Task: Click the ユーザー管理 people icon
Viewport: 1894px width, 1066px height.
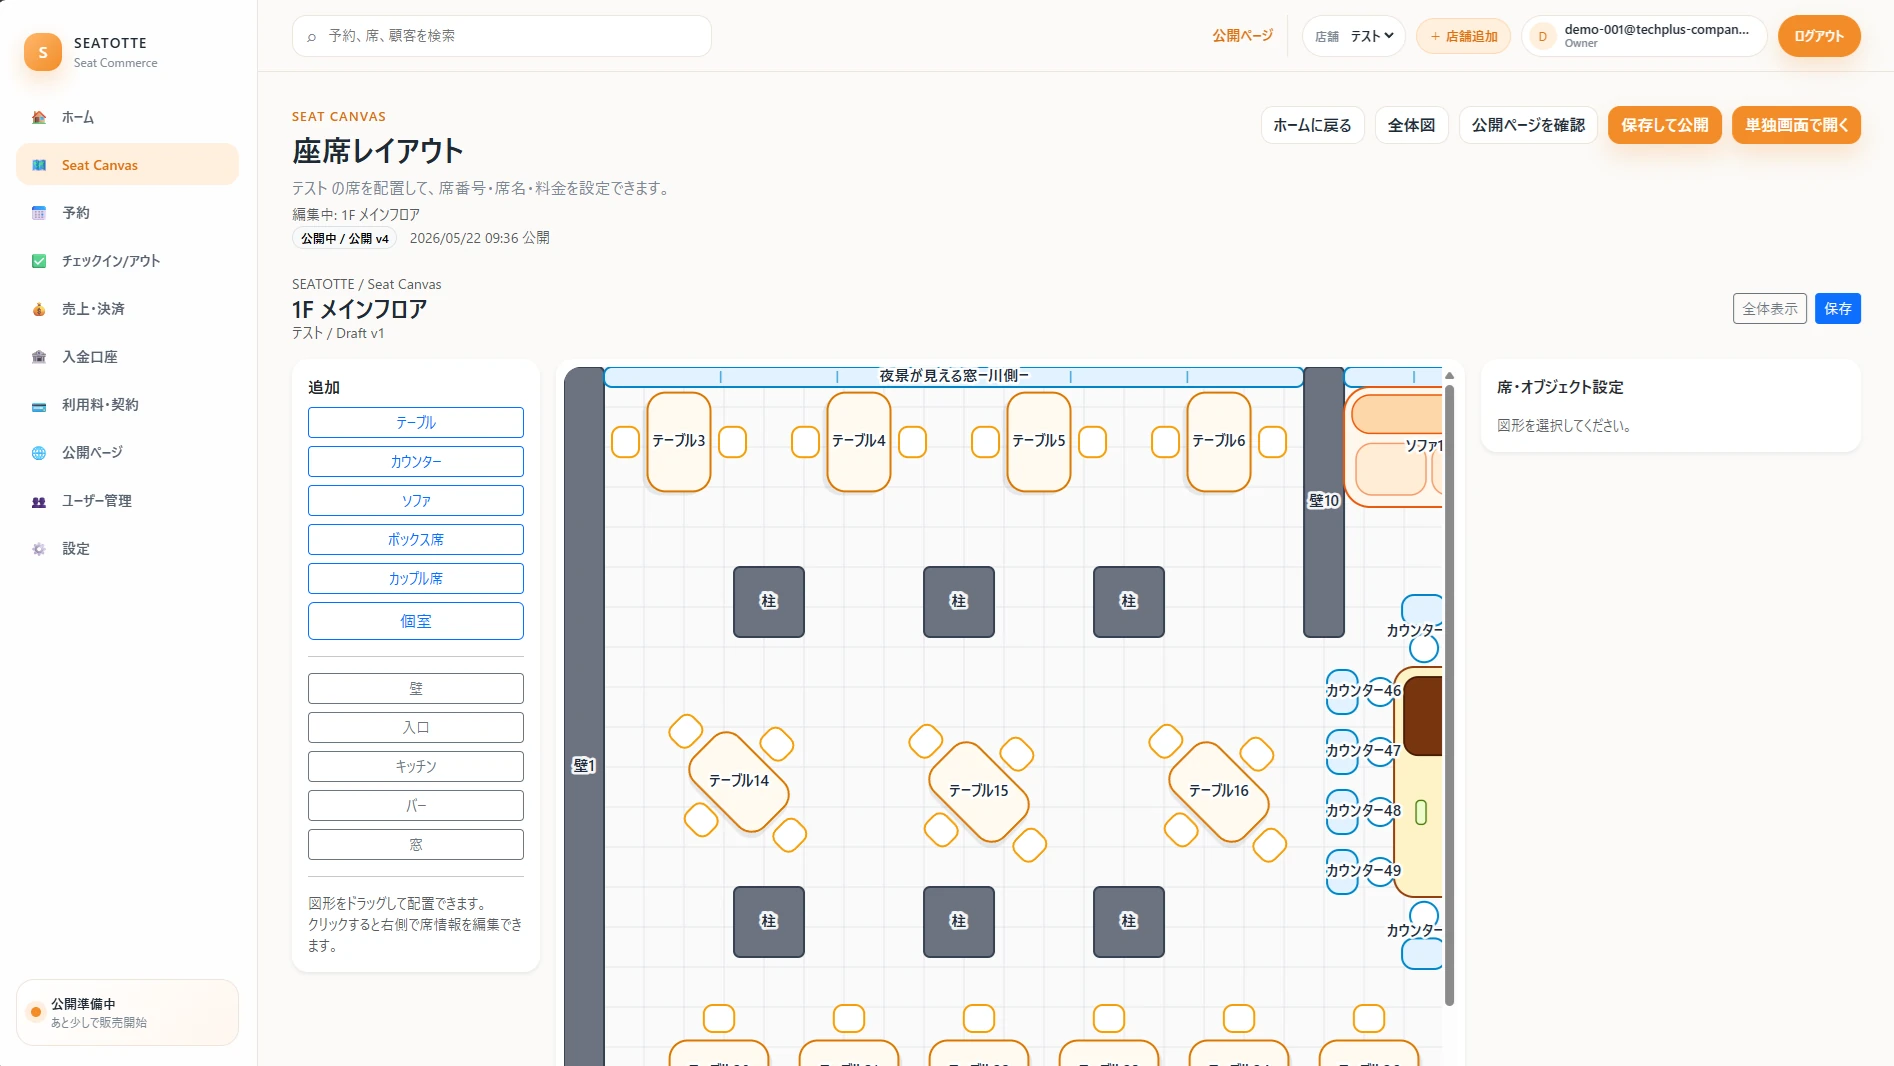Action: tap(39, 501)
